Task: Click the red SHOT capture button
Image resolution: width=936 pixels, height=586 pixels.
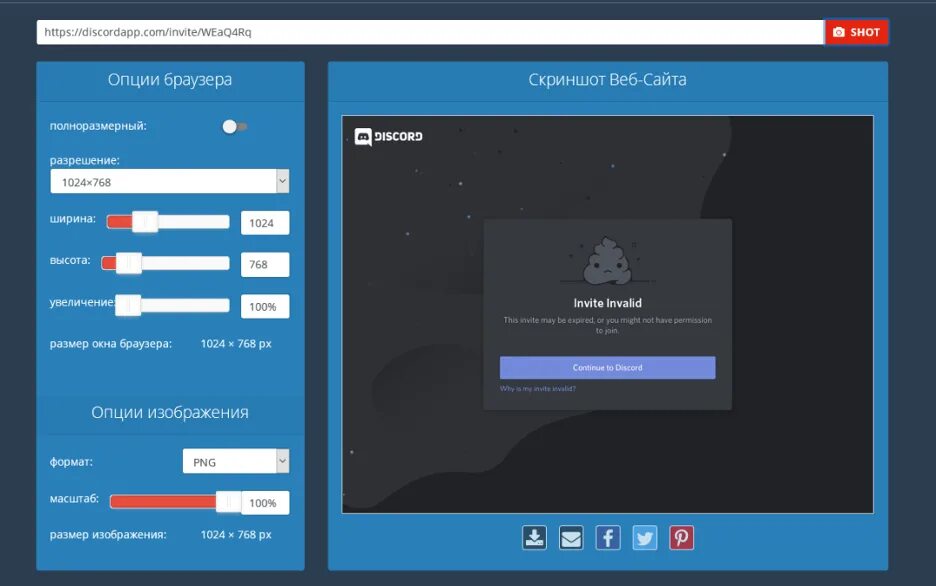Action: point(857,32)
